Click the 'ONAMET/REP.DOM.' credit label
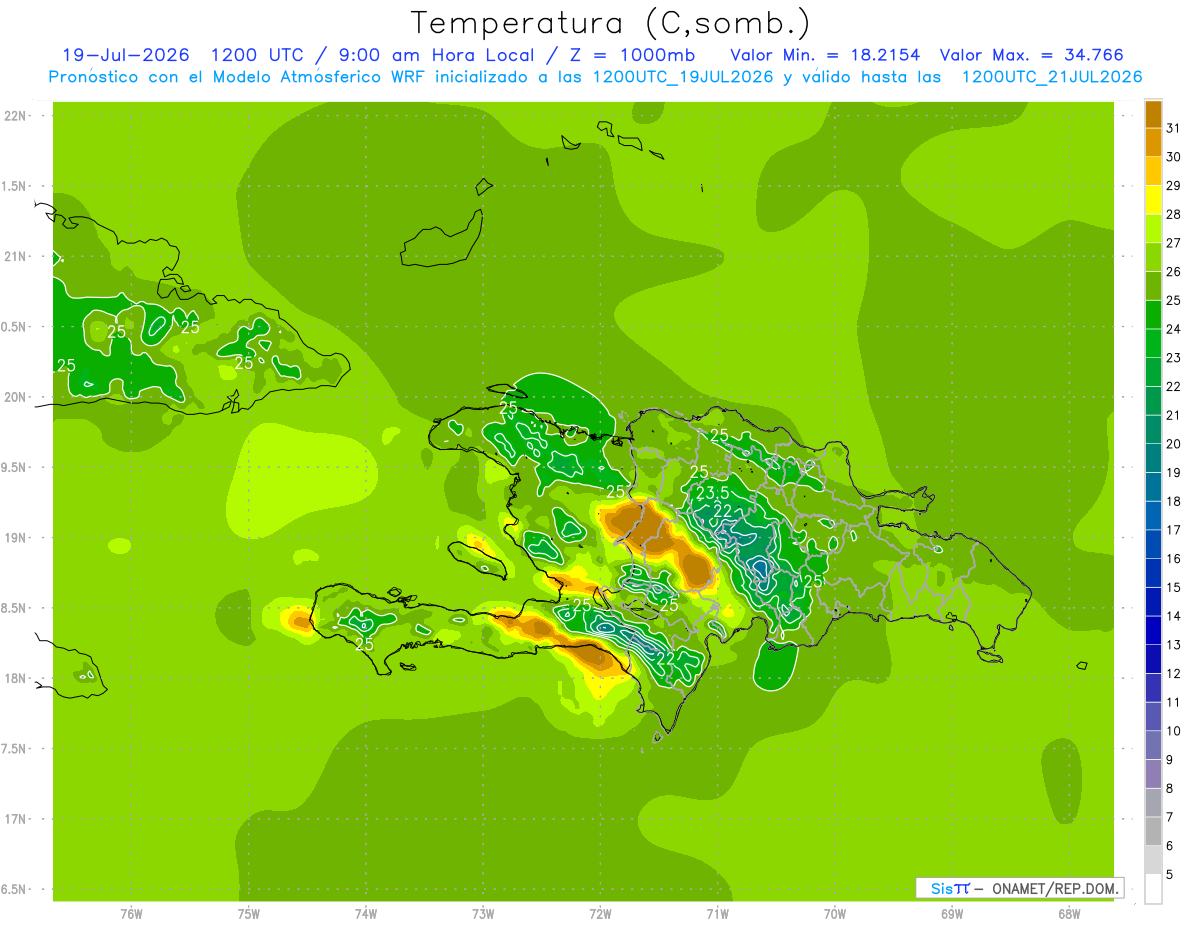Image resolution: width=1200 pixels, height=927 pixels. [1055, 888]
